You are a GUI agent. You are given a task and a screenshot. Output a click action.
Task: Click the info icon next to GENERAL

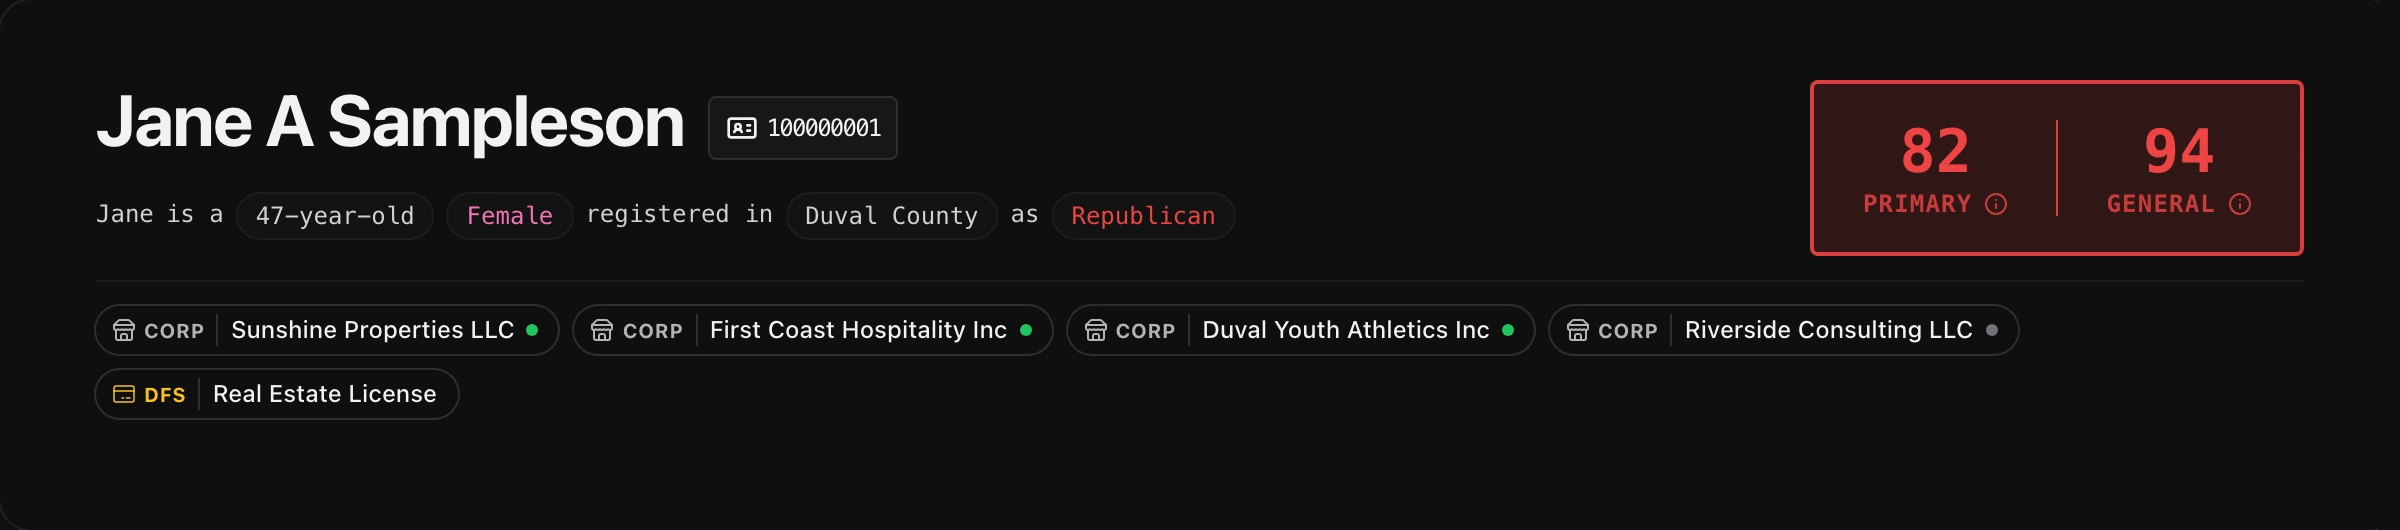pos(2240,205)
